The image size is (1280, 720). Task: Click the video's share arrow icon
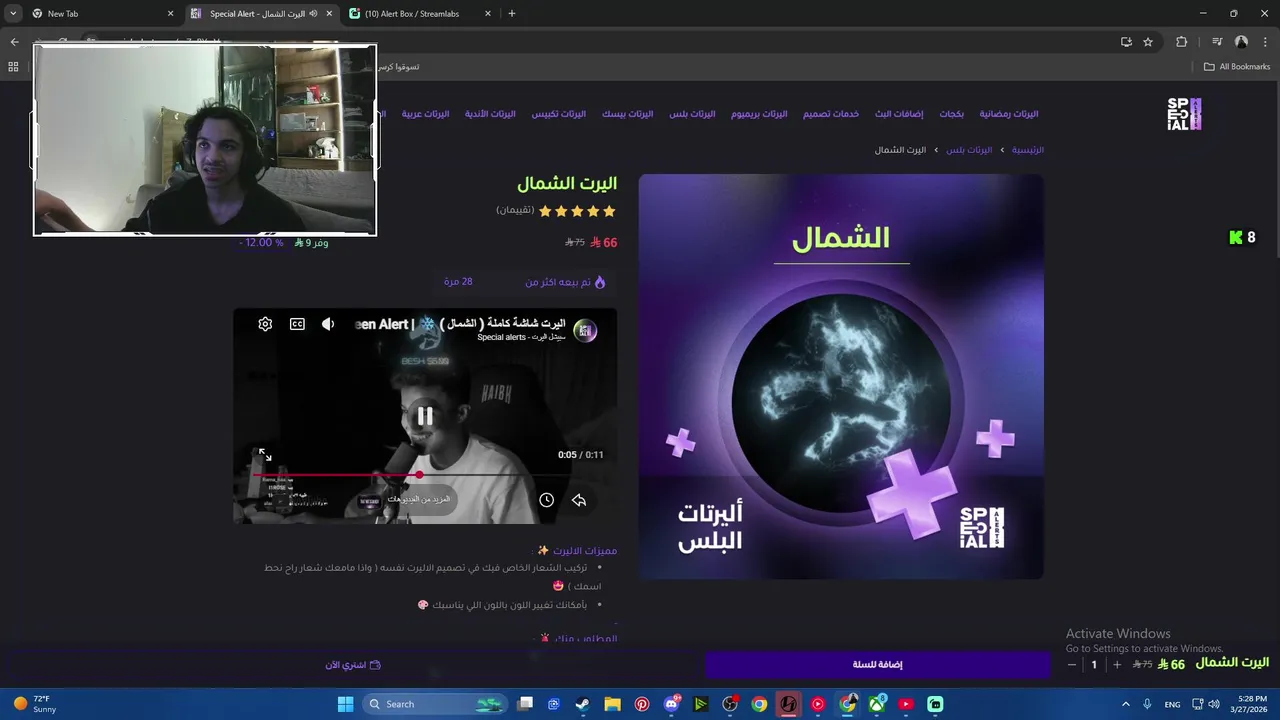[x=579, y=500]
